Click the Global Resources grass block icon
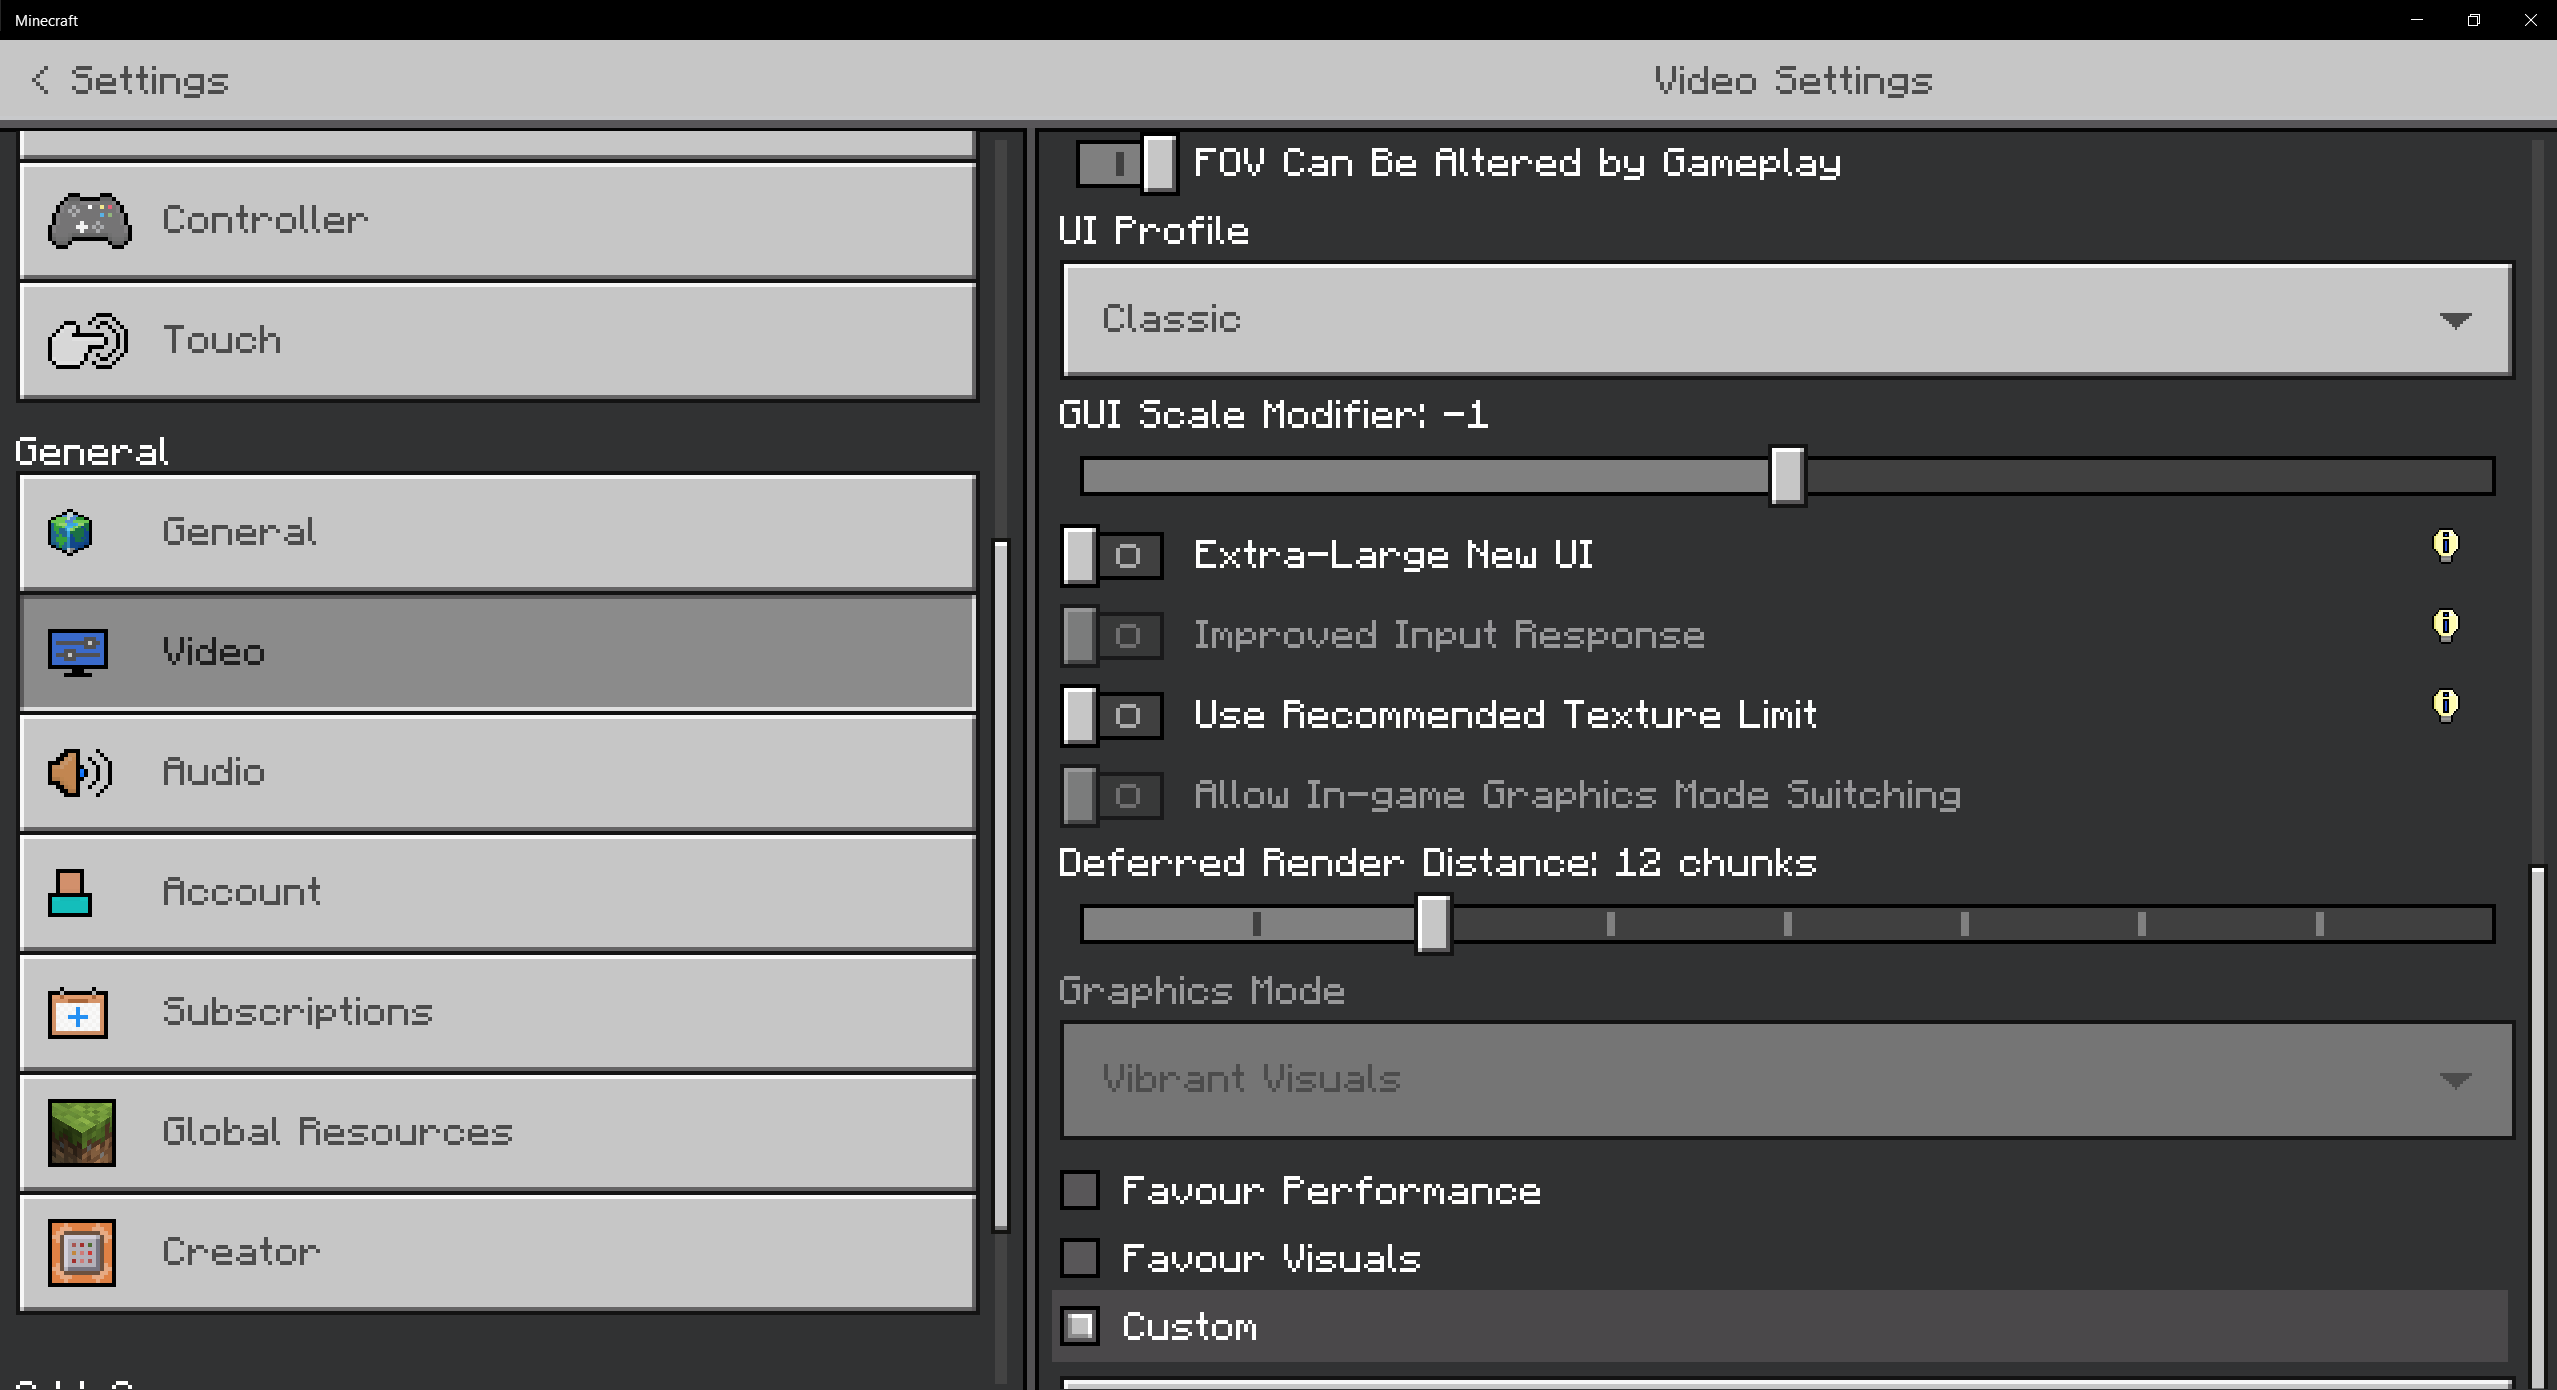Viewport: 2557px width, 1390px height. (x=81, y=1132)
